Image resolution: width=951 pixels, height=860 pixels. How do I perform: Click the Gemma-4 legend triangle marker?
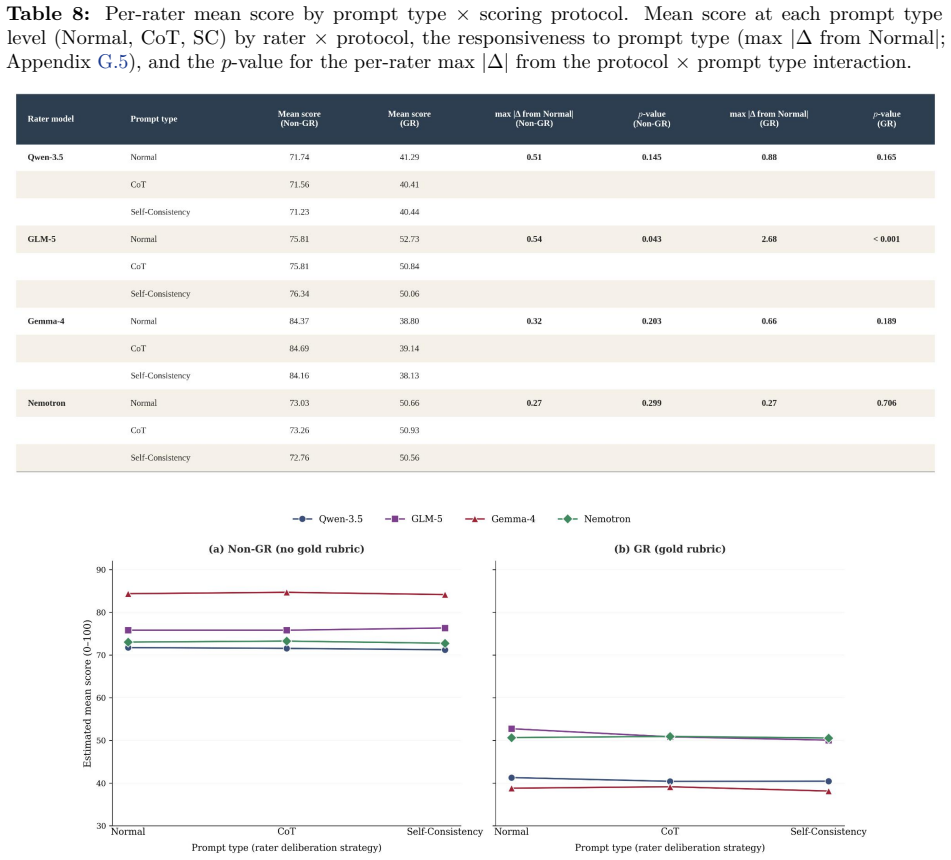point(475,519)
